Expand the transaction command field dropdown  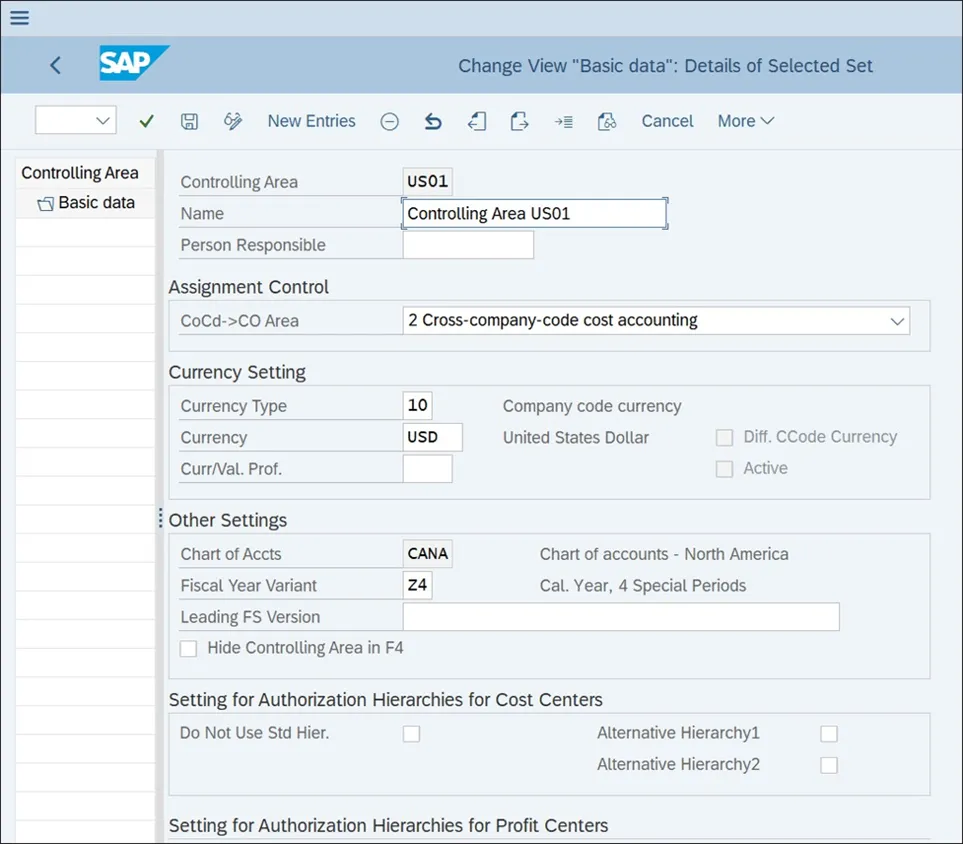(103, 121)
